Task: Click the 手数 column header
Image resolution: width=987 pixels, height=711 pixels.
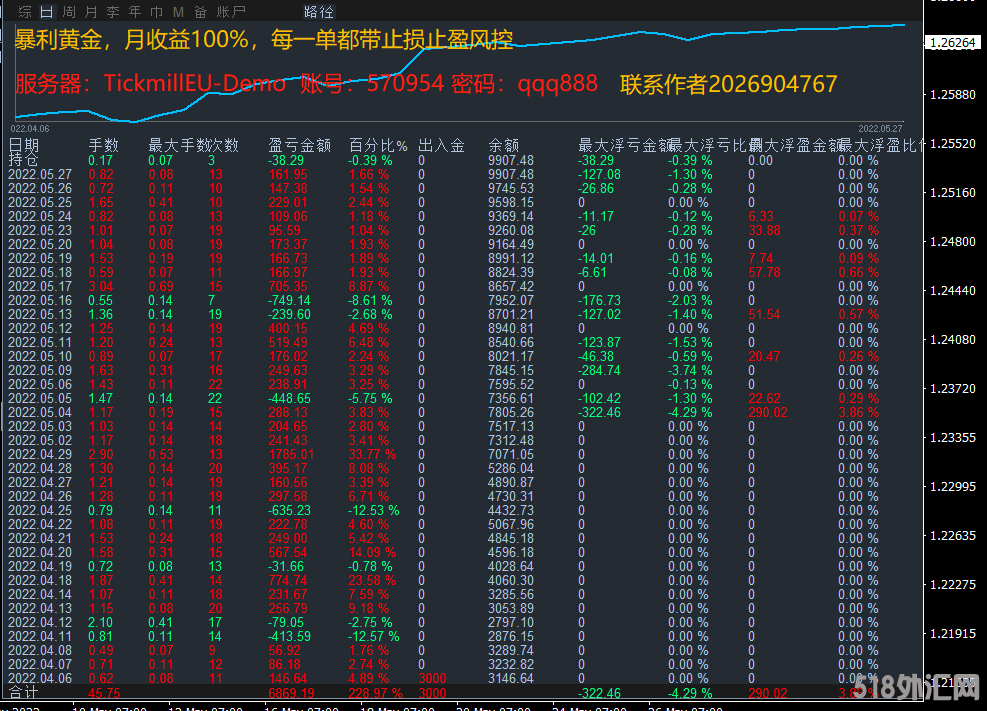Action: pos(103,145)
